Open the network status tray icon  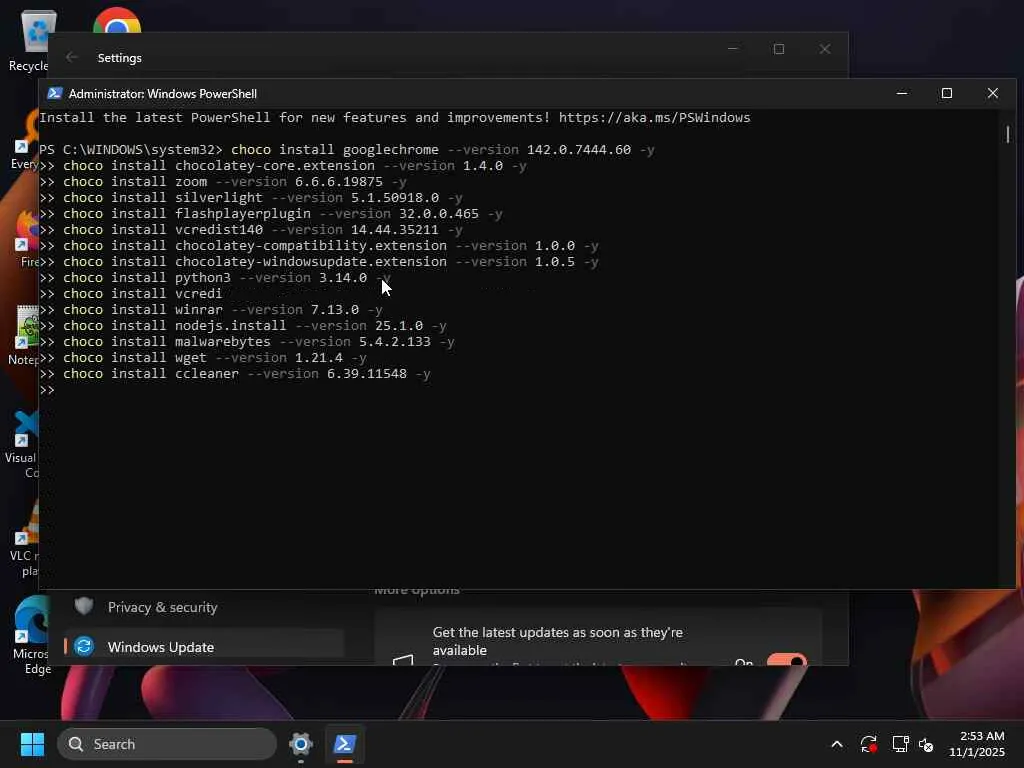tap(901, 744)
